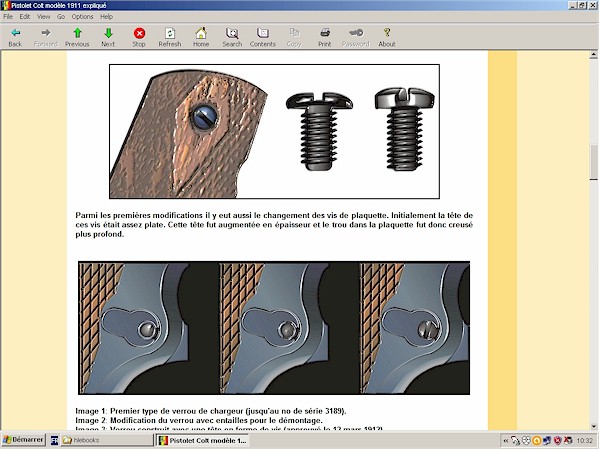Print the current page
600x450 pixels.
coord(325,37)
